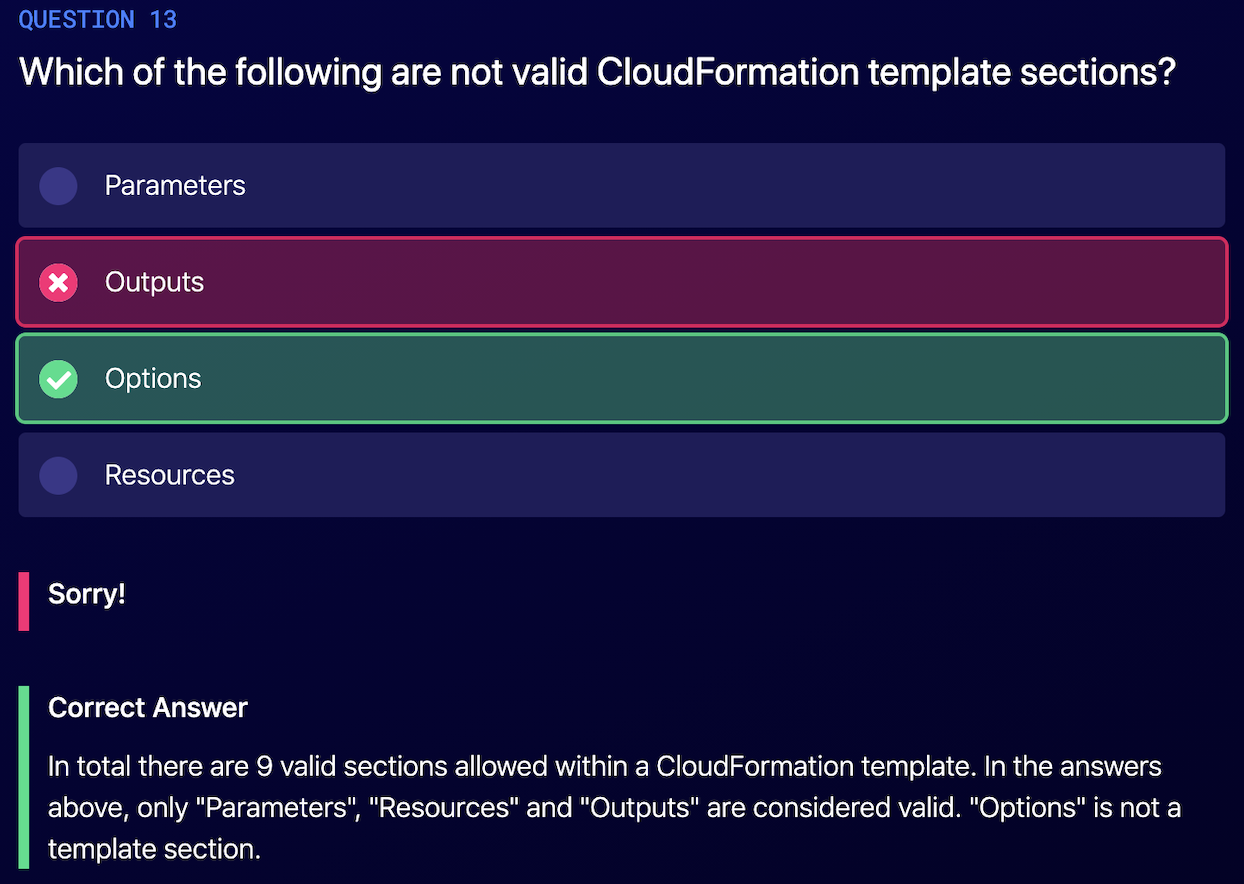
Task: Click the "Sorry!" feedback heading
Action: coord(87,593)
